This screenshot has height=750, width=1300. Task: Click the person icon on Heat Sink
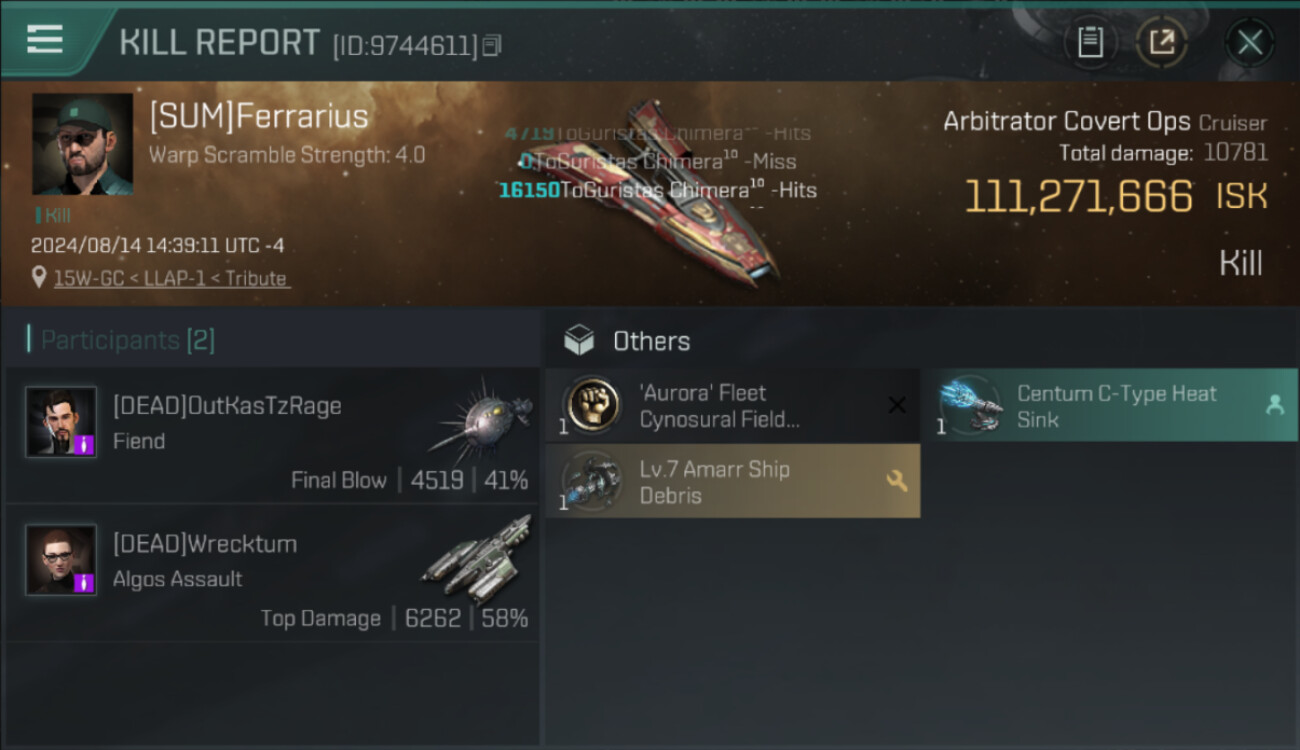[x=1275, y=405]
